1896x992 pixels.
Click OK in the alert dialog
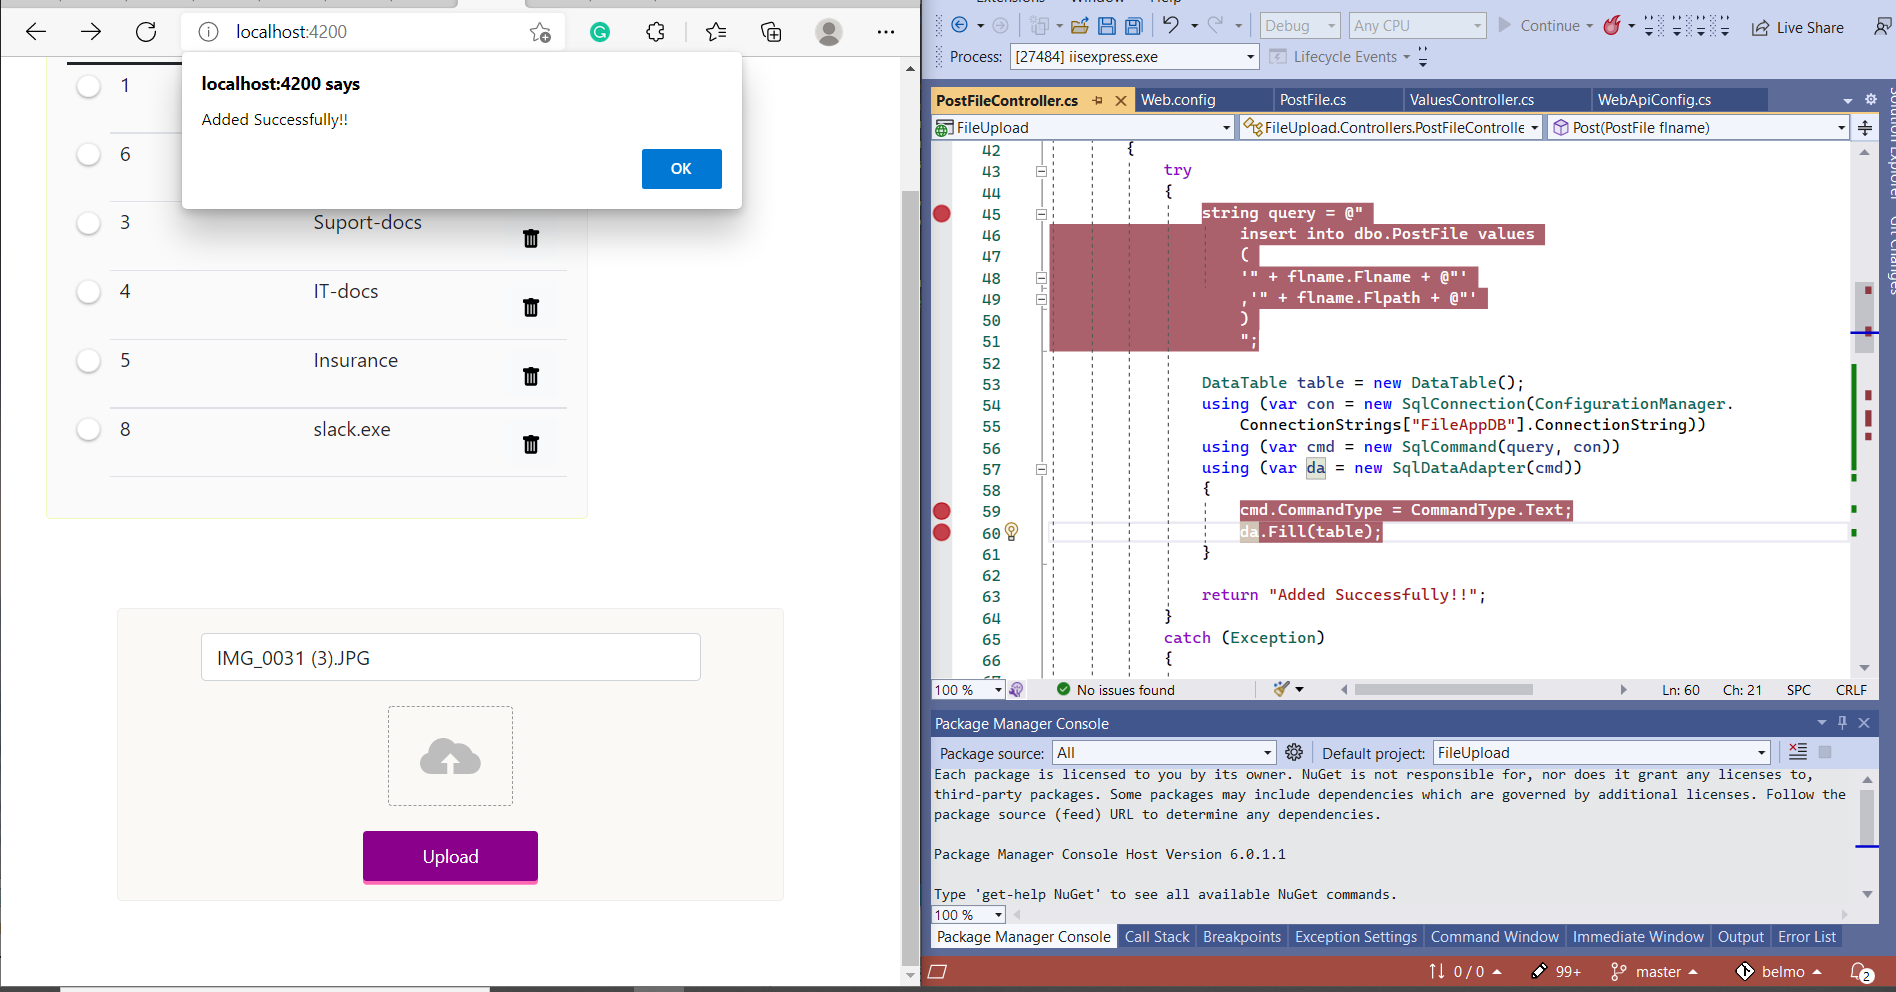tap(681, 169)
